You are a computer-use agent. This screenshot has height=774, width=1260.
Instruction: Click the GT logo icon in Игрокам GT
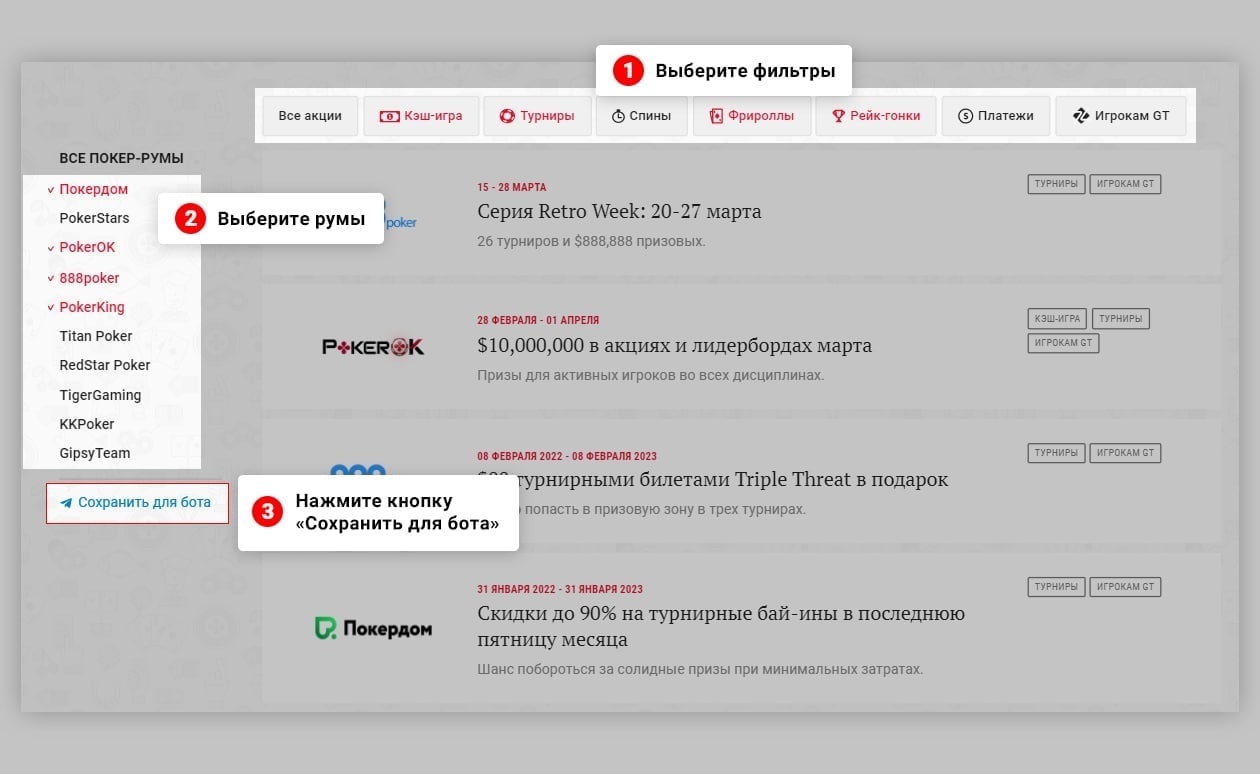coord(1081,116)
